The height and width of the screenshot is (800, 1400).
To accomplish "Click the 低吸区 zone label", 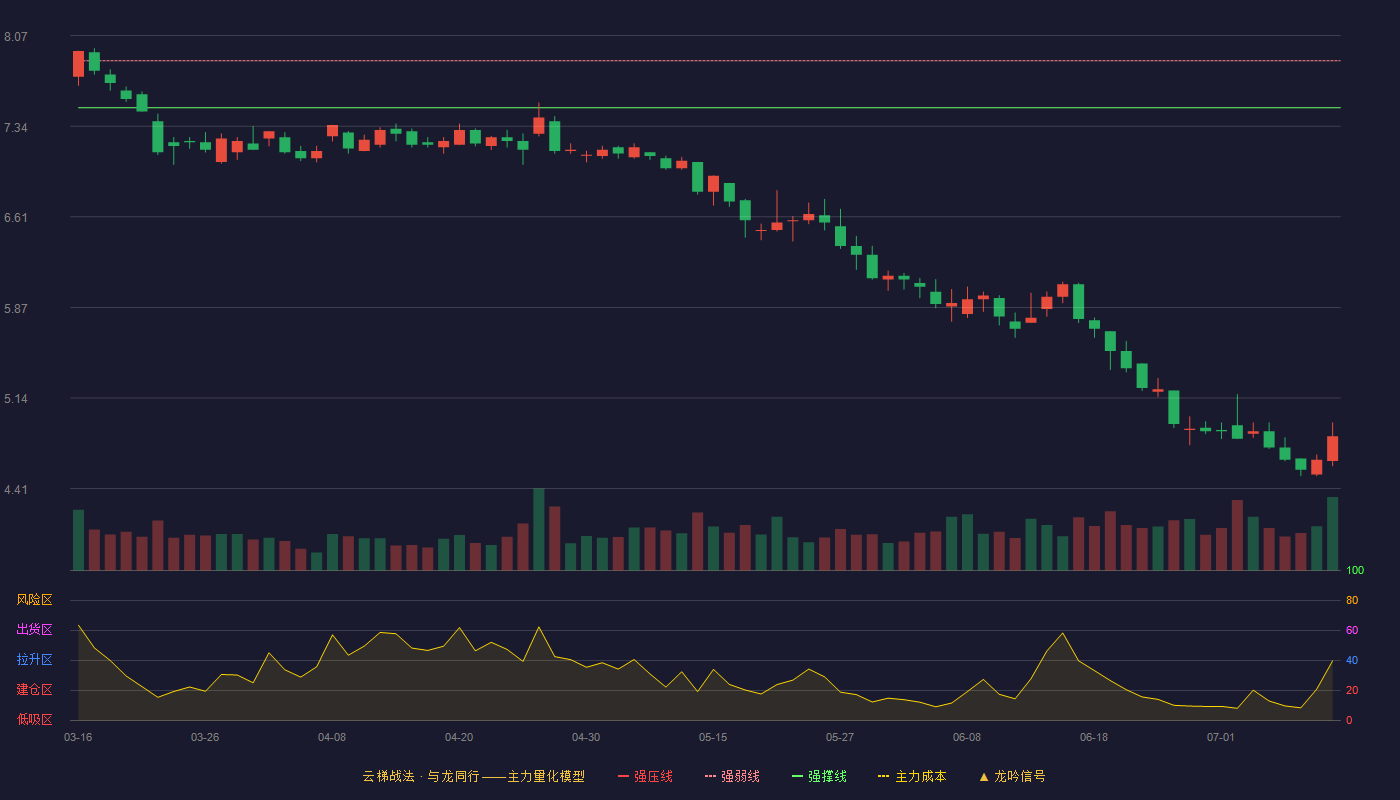I will [34, 720].
